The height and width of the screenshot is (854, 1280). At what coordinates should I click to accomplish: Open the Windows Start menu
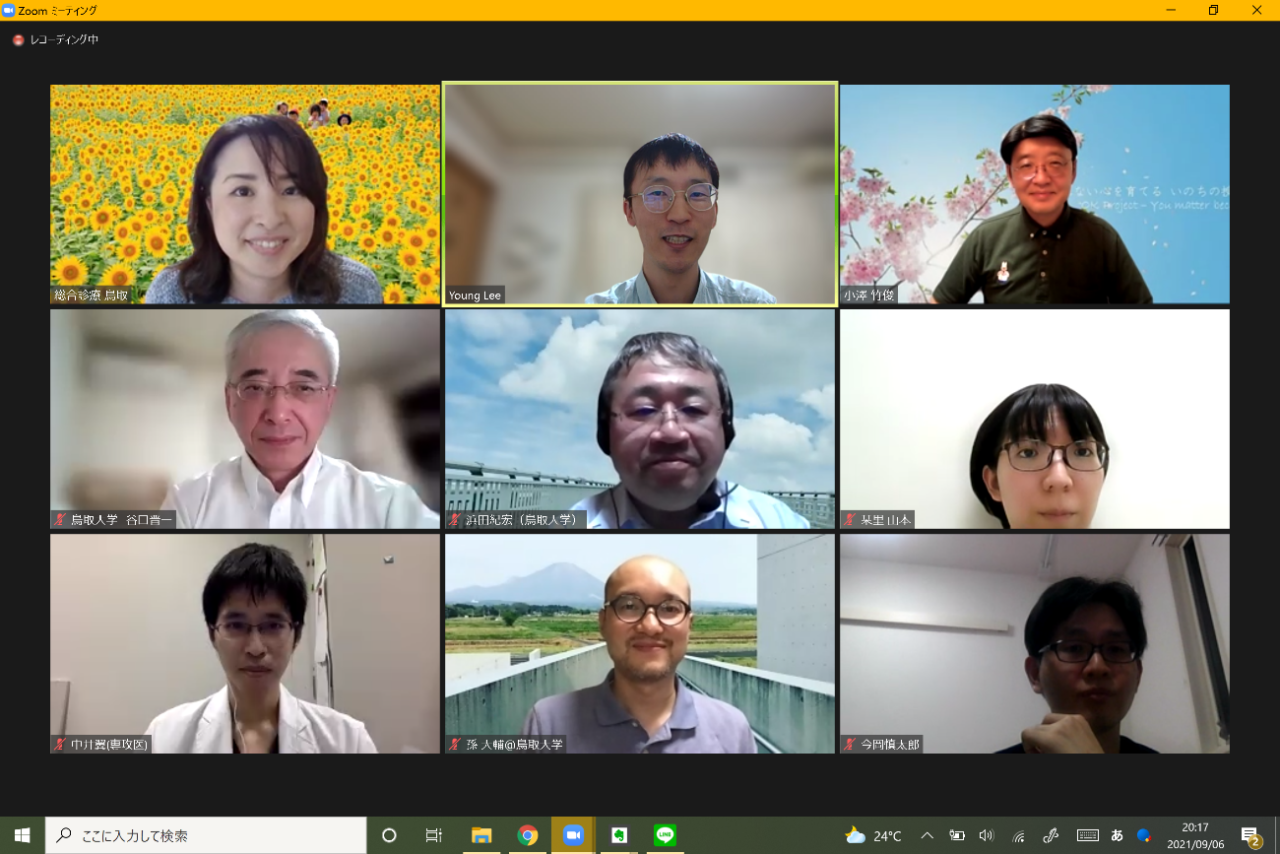(22, 835)
